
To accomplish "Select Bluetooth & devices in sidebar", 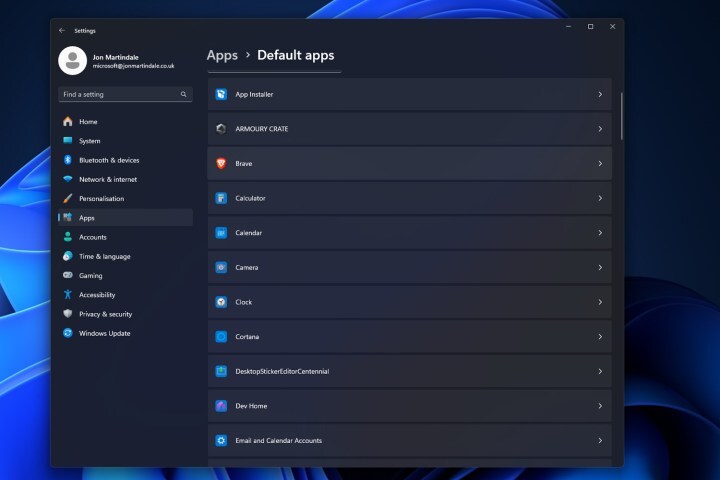I will click(125, 160).
